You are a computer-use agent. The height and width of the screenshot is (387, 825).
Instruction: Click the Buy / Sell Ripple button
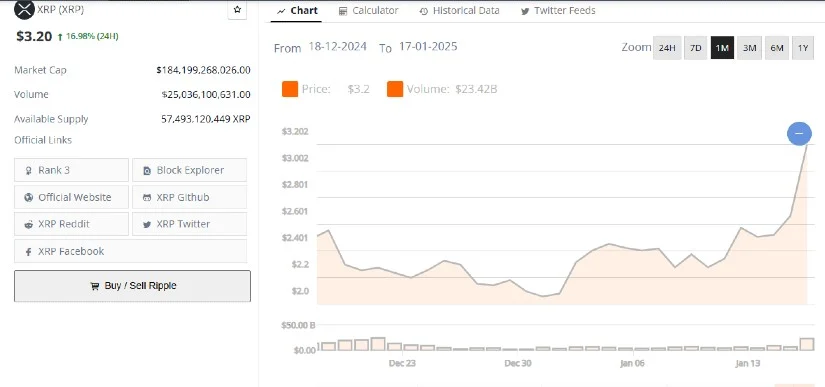[133, 286]
